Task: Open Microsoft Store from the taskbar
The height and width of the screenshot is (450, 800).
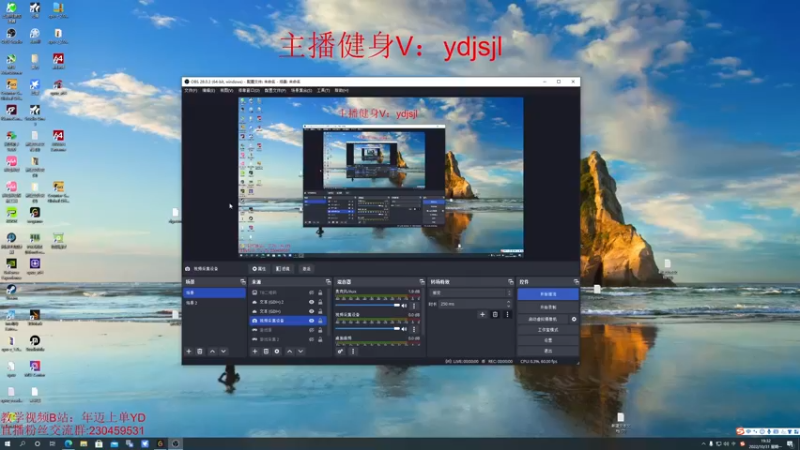Action: coord(98,444)
